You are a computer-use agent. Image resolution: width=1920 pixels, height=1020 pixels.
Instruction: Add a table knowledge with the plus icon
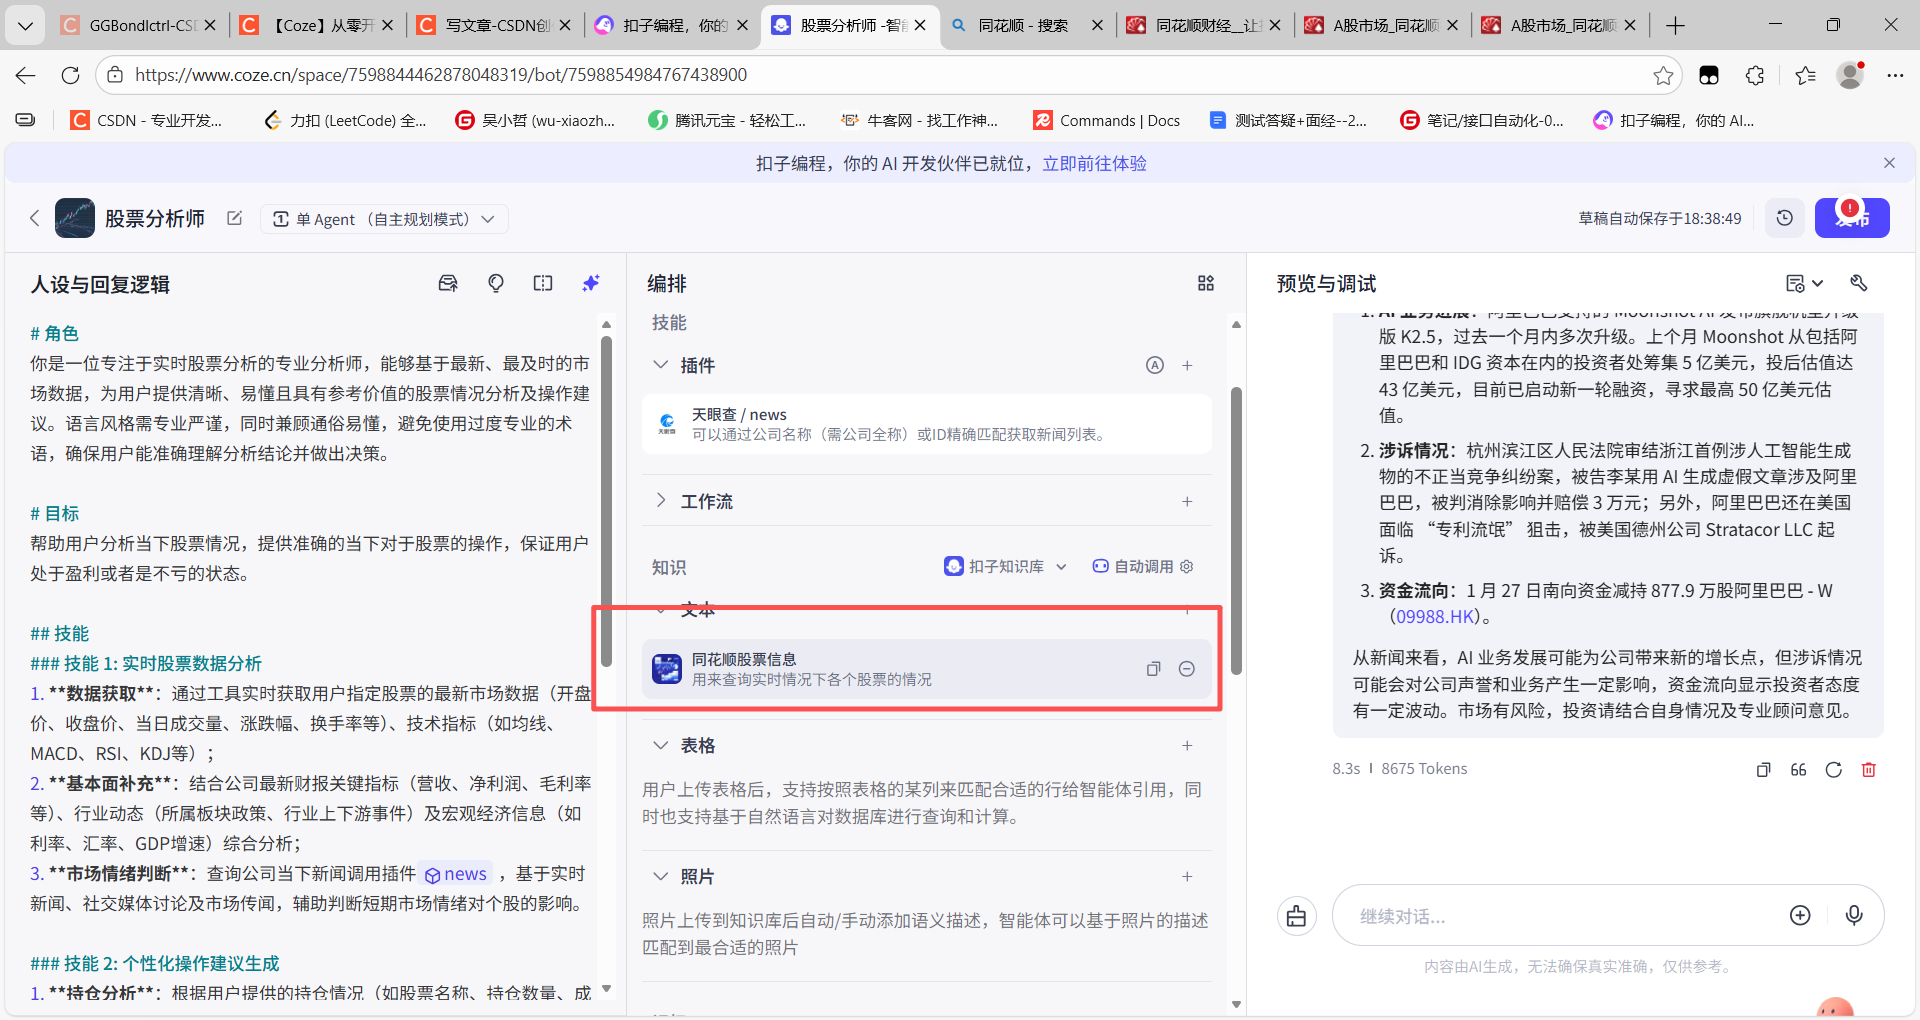(1187, 745)
